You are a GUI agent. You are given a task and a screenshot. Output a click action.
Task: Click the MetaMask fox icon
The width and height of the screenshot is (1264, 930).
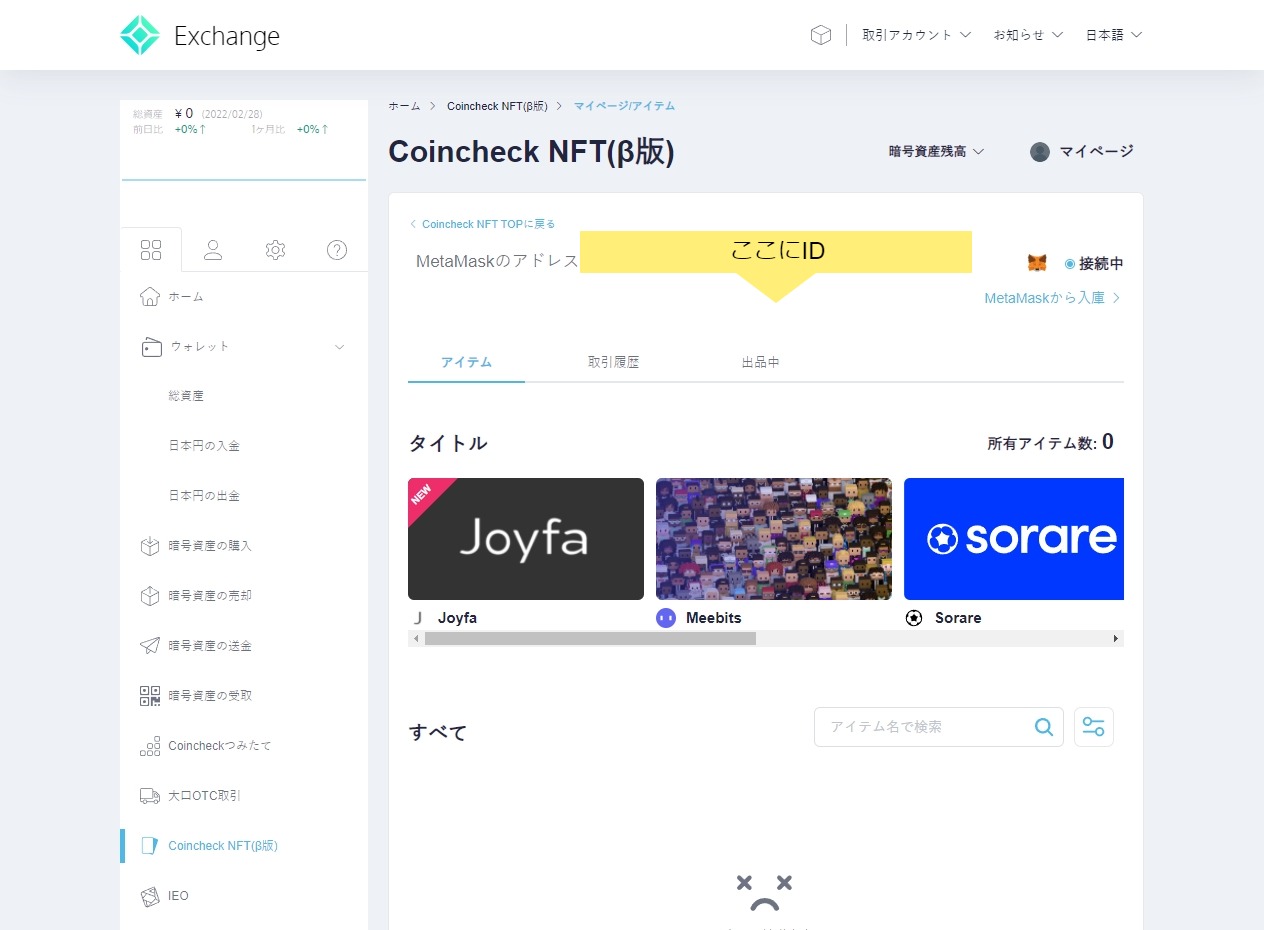[1038, 263]
